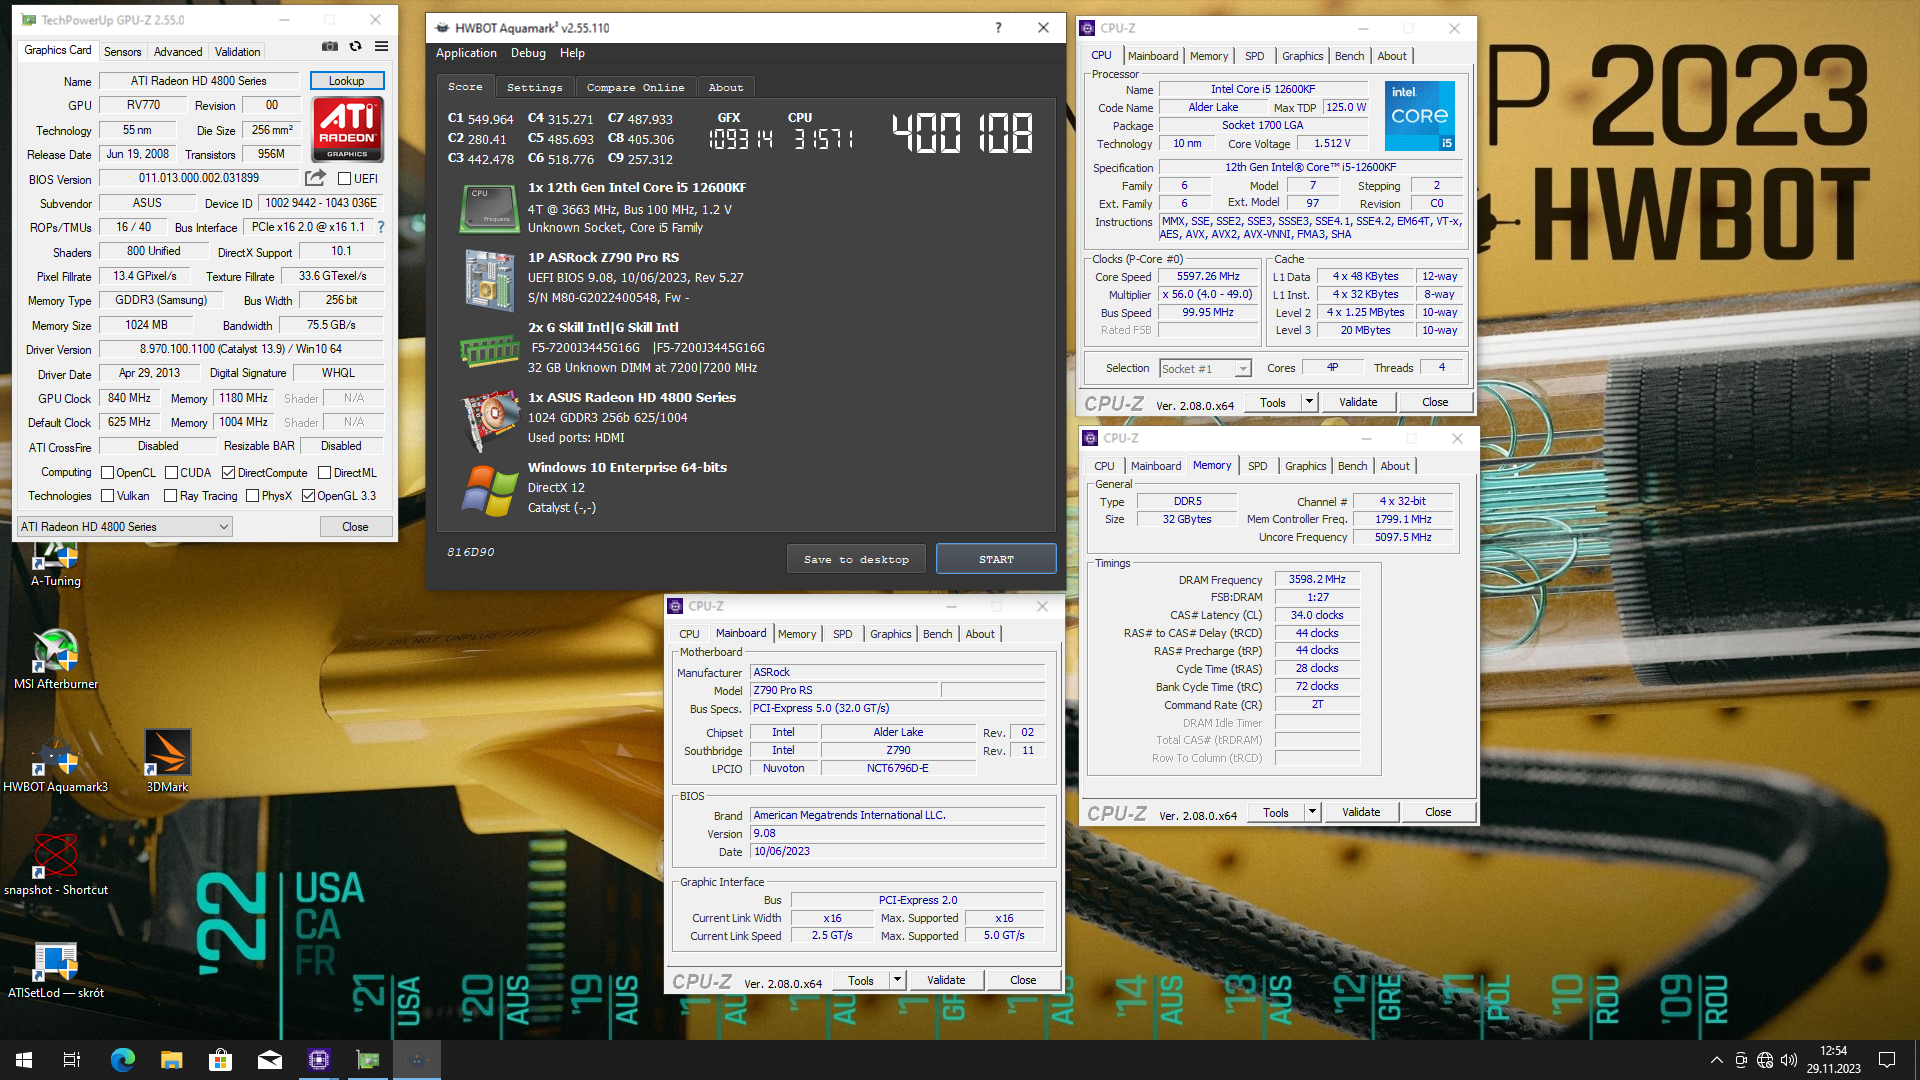Open the Mail app from the taskbar
The width and height of the screenshot is (1920, 1080).
click(x=269, y=1060)
